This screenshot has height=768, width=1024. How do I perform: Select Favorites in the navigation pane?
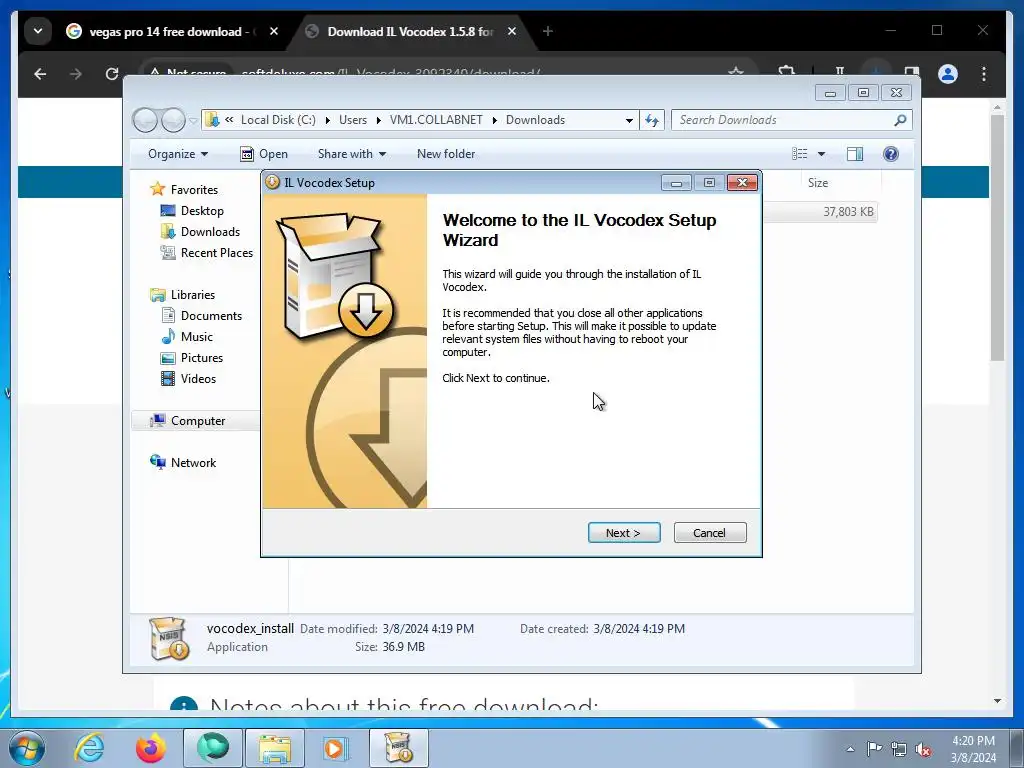coord(194,189)
